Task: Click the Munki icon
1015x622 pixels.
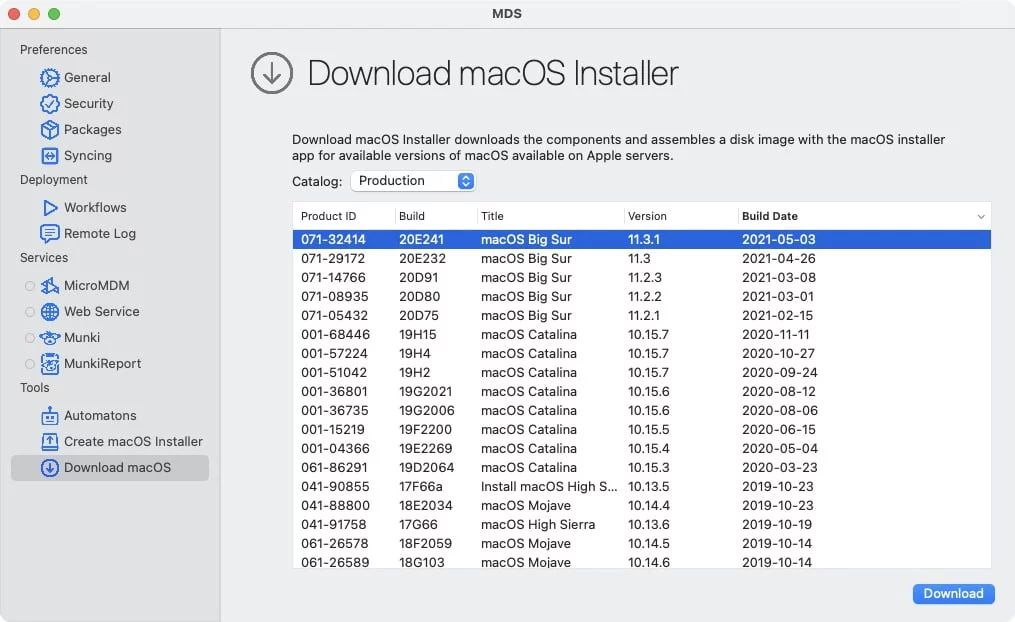Action: tap(50, 338)
